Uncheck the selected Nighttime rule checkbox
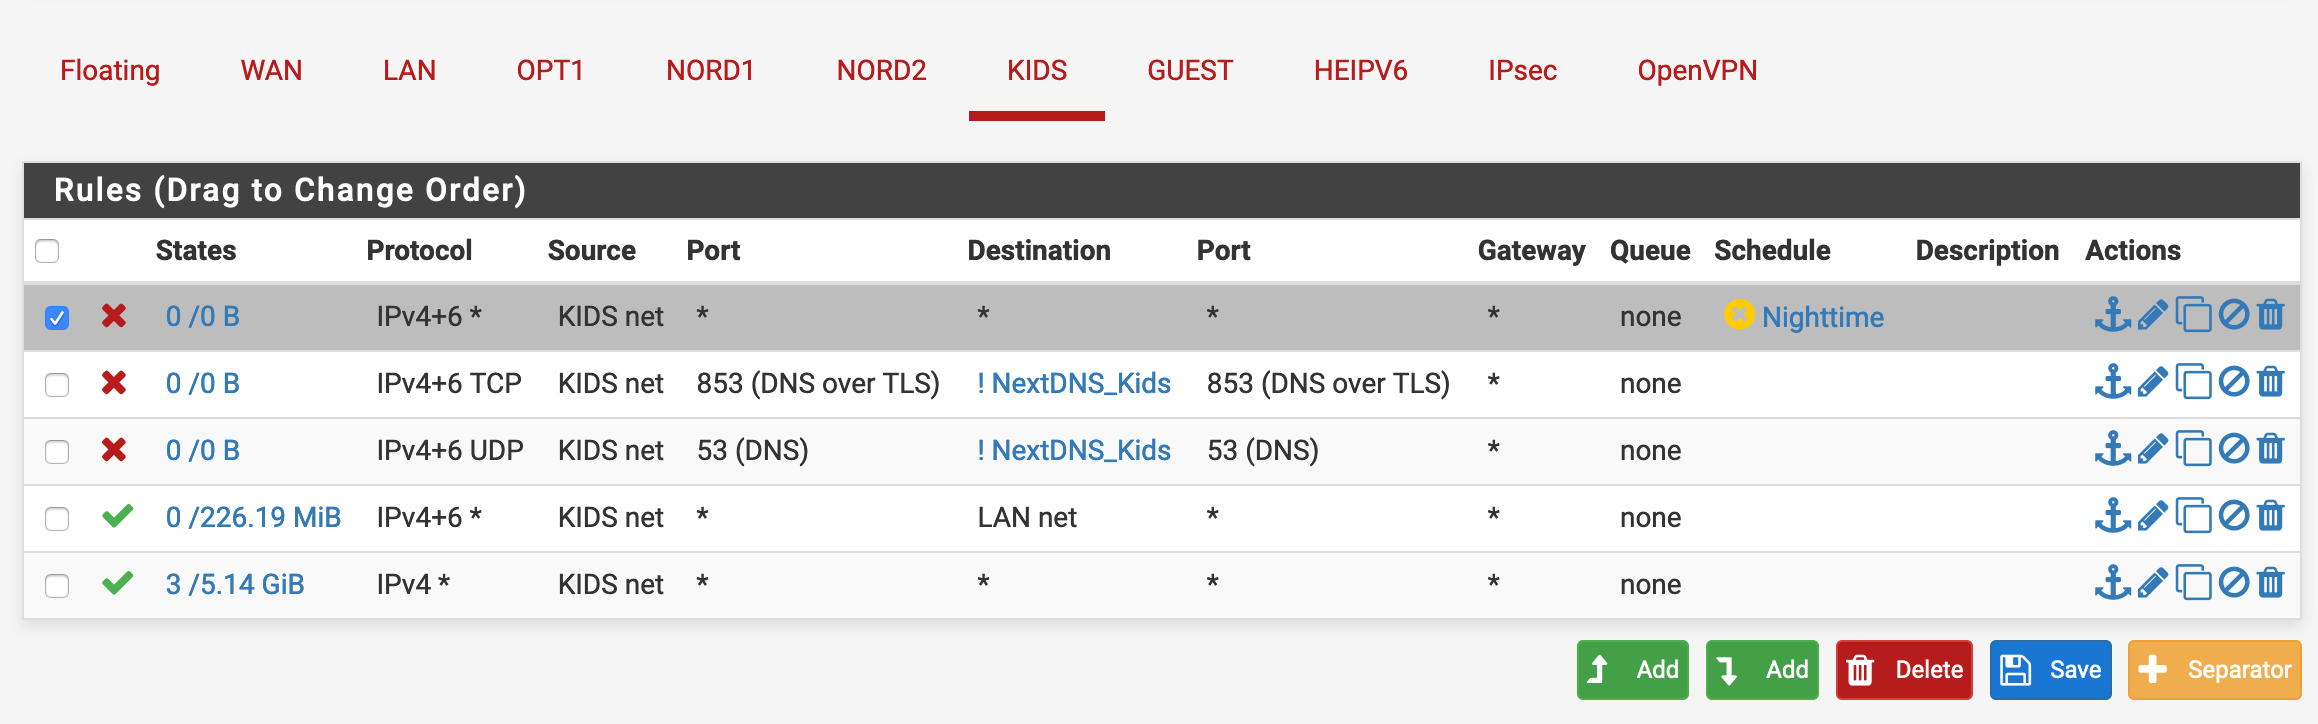The image size is (2318, 724). point(57,316)
